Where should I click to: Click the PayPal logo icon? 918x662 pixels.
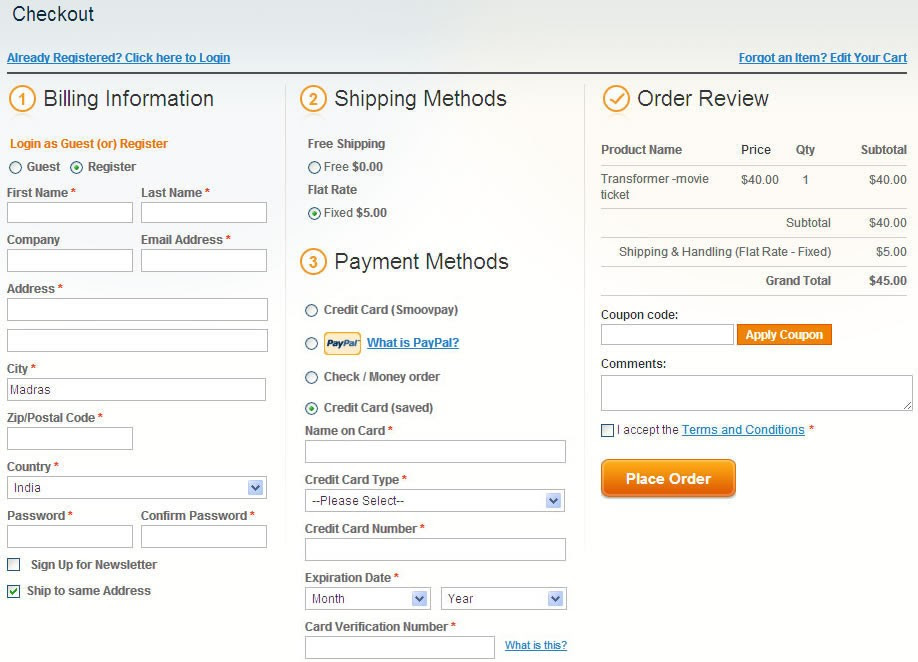[342, 344]
